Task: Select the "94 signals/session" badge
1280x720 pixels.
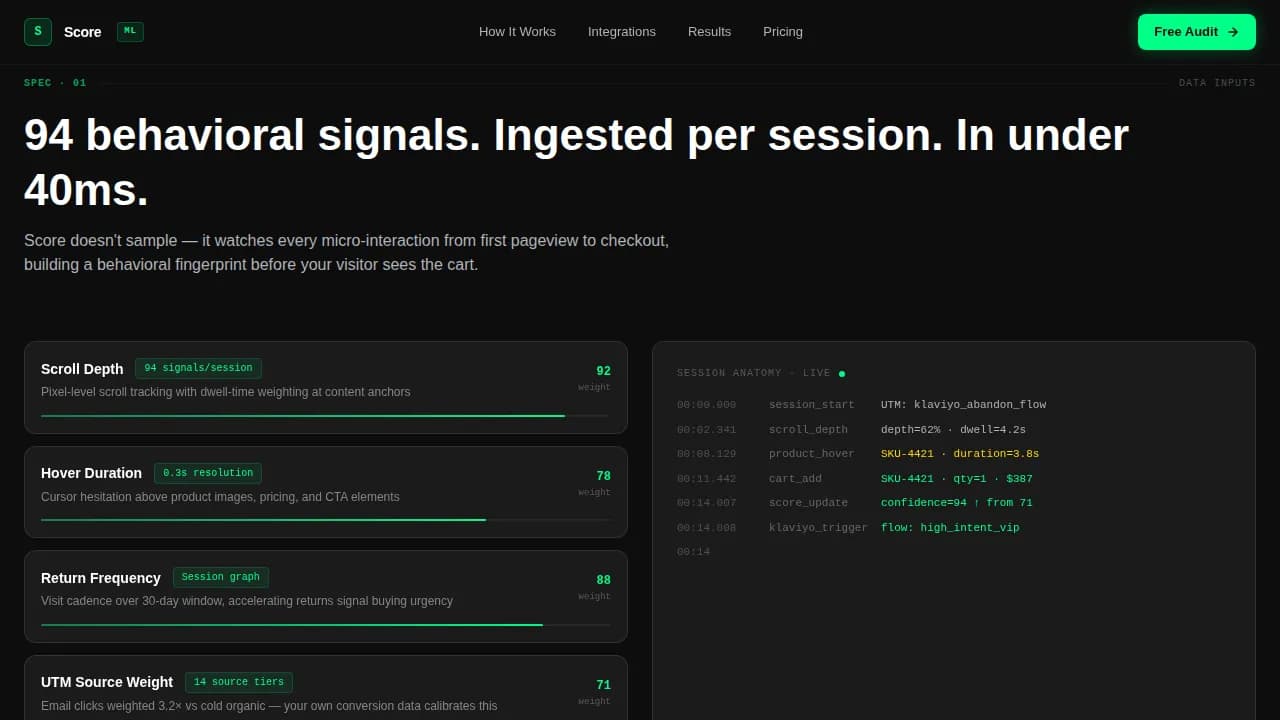Action: 198,367
